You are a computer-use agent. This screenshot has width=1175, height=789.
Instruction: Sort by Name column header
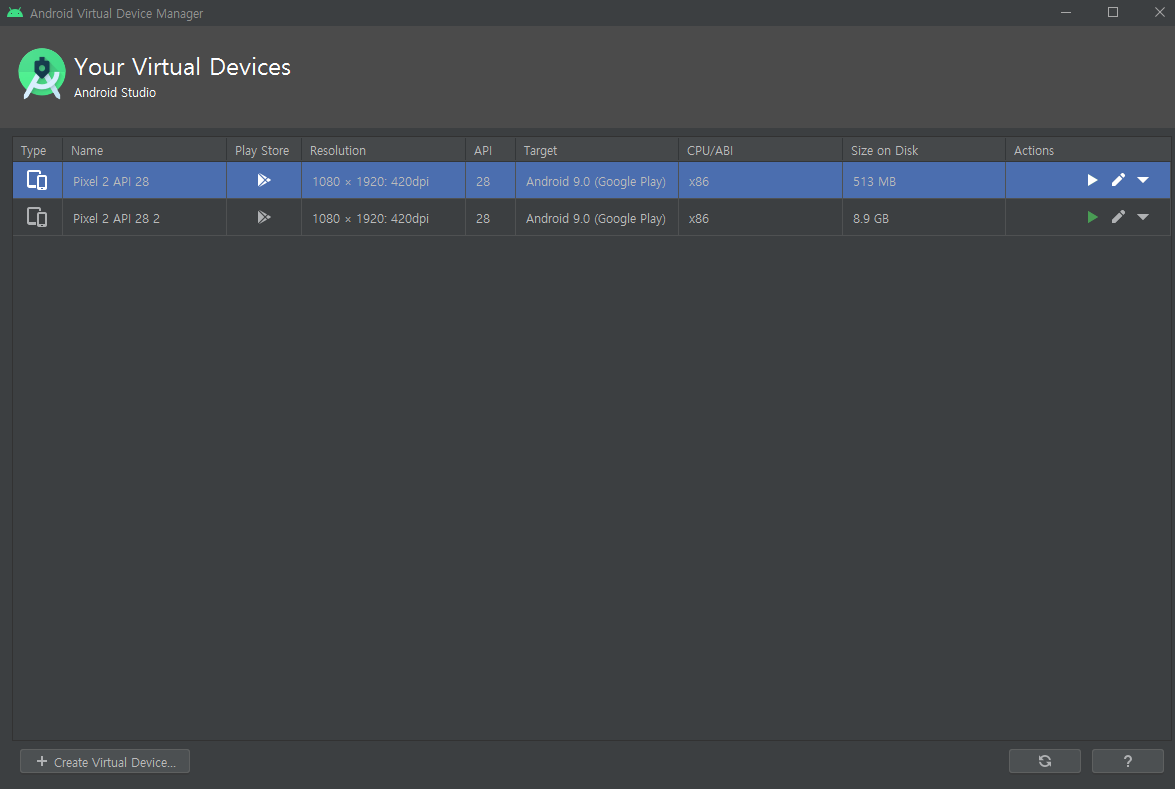144,150
